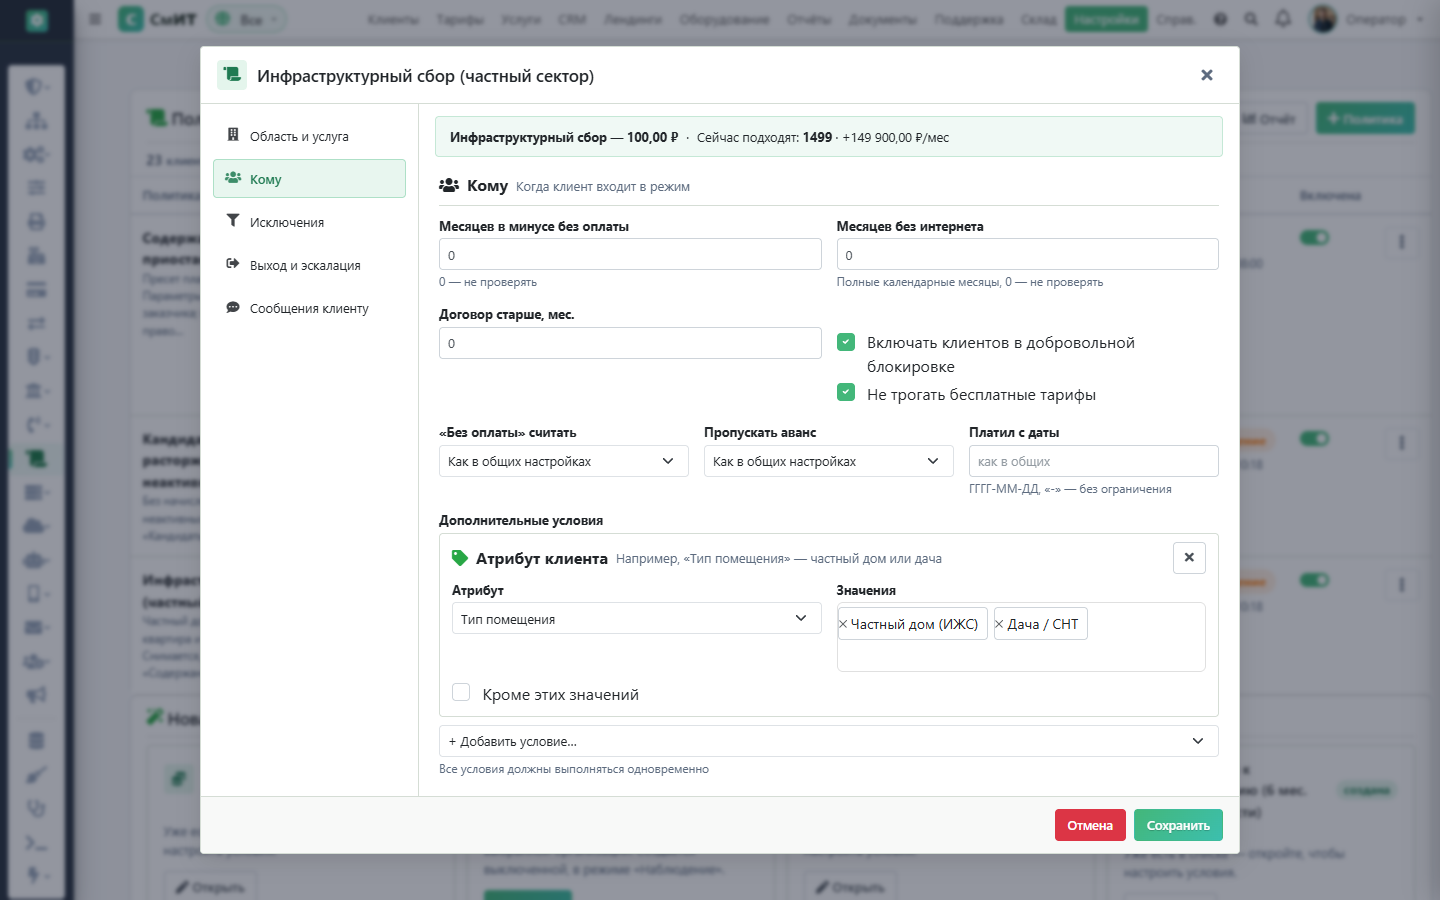Select the Кому tab
Image resolution: width=1440 pixels, height=900 pixels.
(309, 179)
